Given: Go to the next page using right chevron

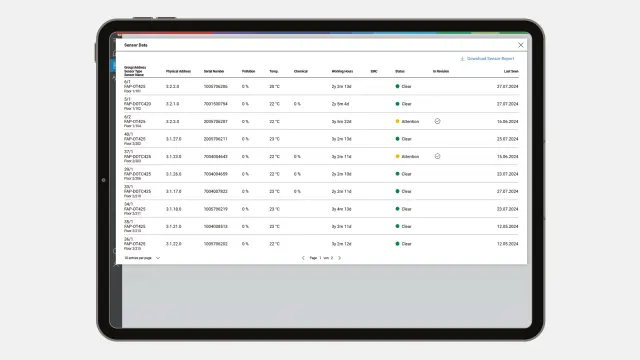Looking at the screenshot, I should tap(339, 258).
